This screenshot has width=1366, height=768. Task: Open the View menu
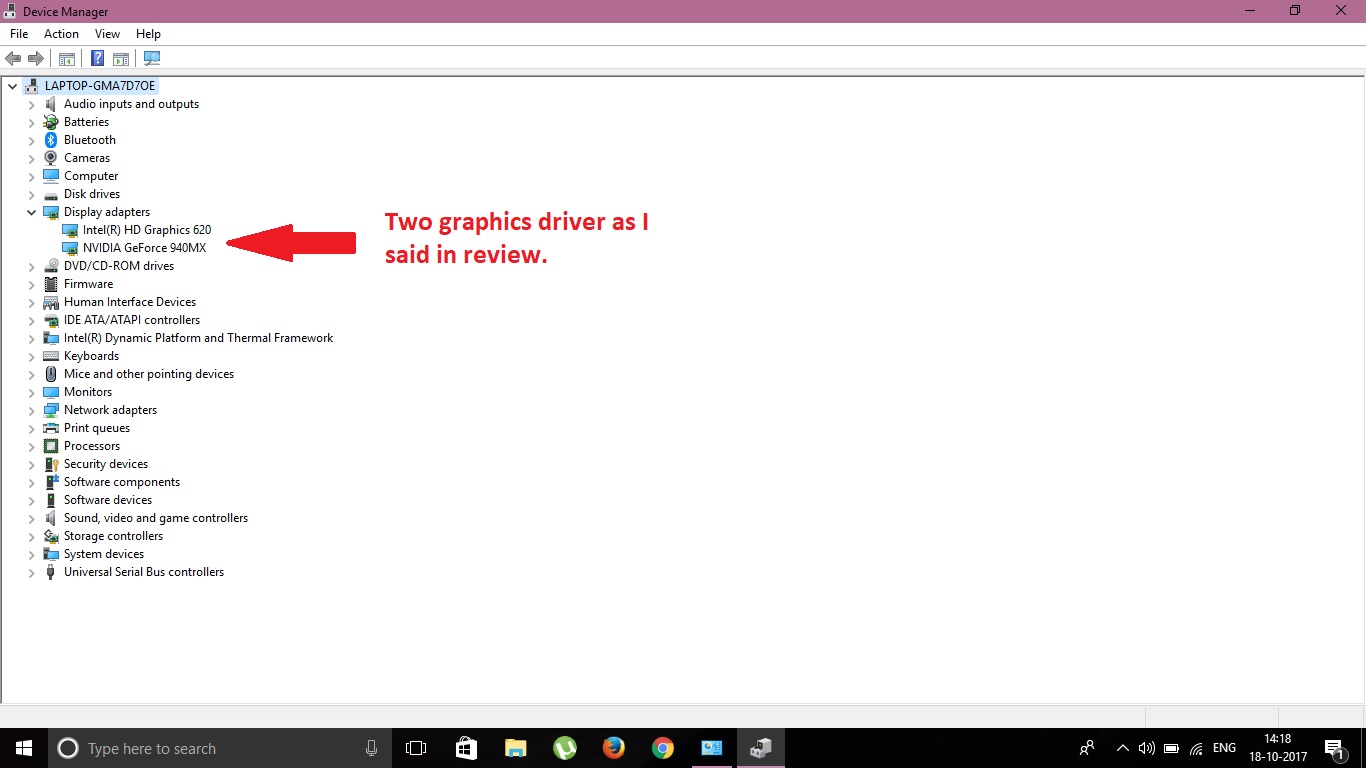tap(107, 34)
